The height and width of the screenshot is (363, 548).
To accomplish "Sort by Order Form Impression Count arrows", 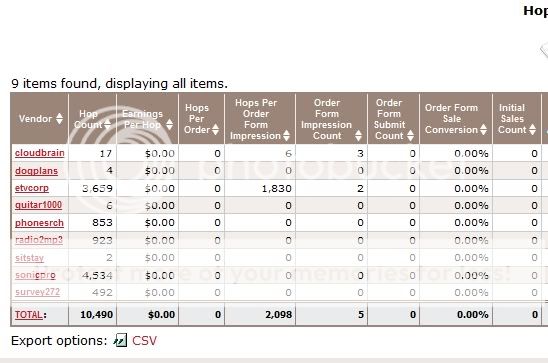I will pyautogui.click(x=358, y=135).
